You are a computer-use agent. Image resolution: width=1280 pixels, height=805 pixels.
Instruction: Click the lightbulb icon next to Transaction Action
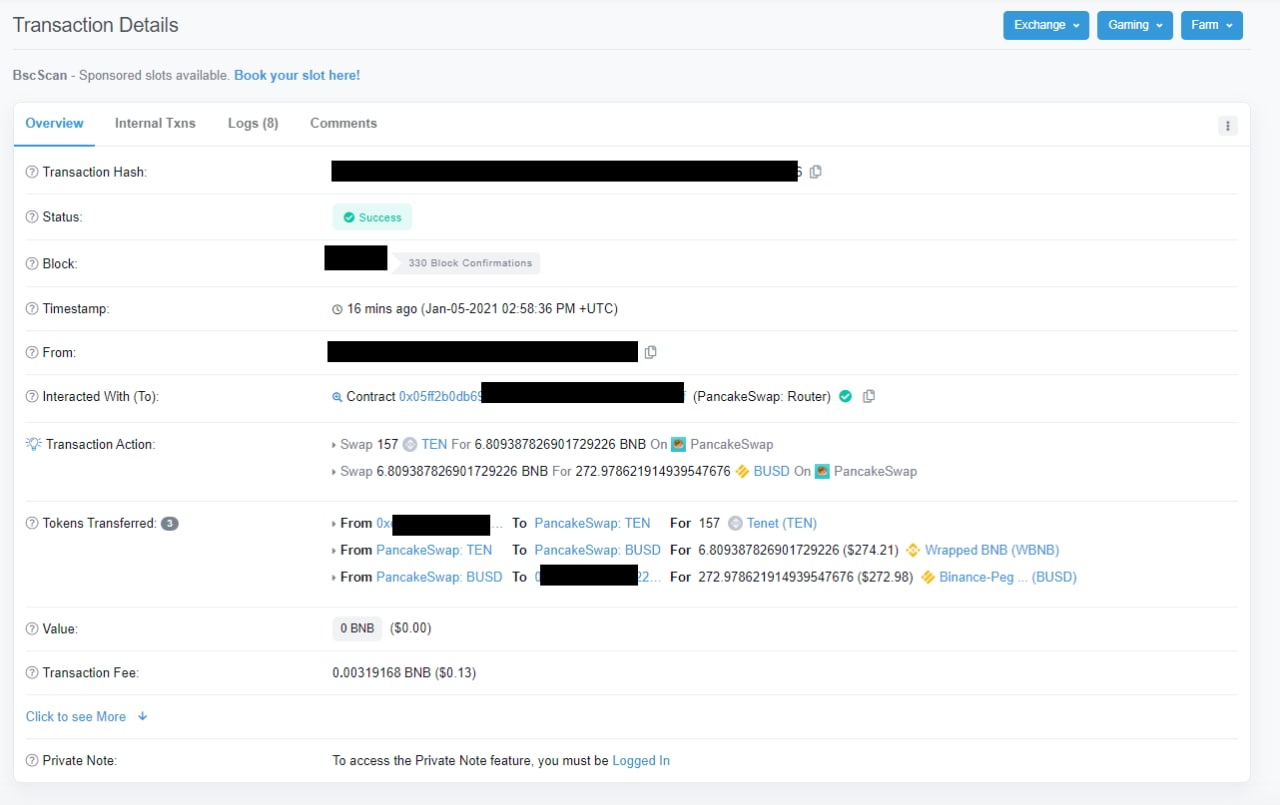pyautogui.click(x=33, y=444)
